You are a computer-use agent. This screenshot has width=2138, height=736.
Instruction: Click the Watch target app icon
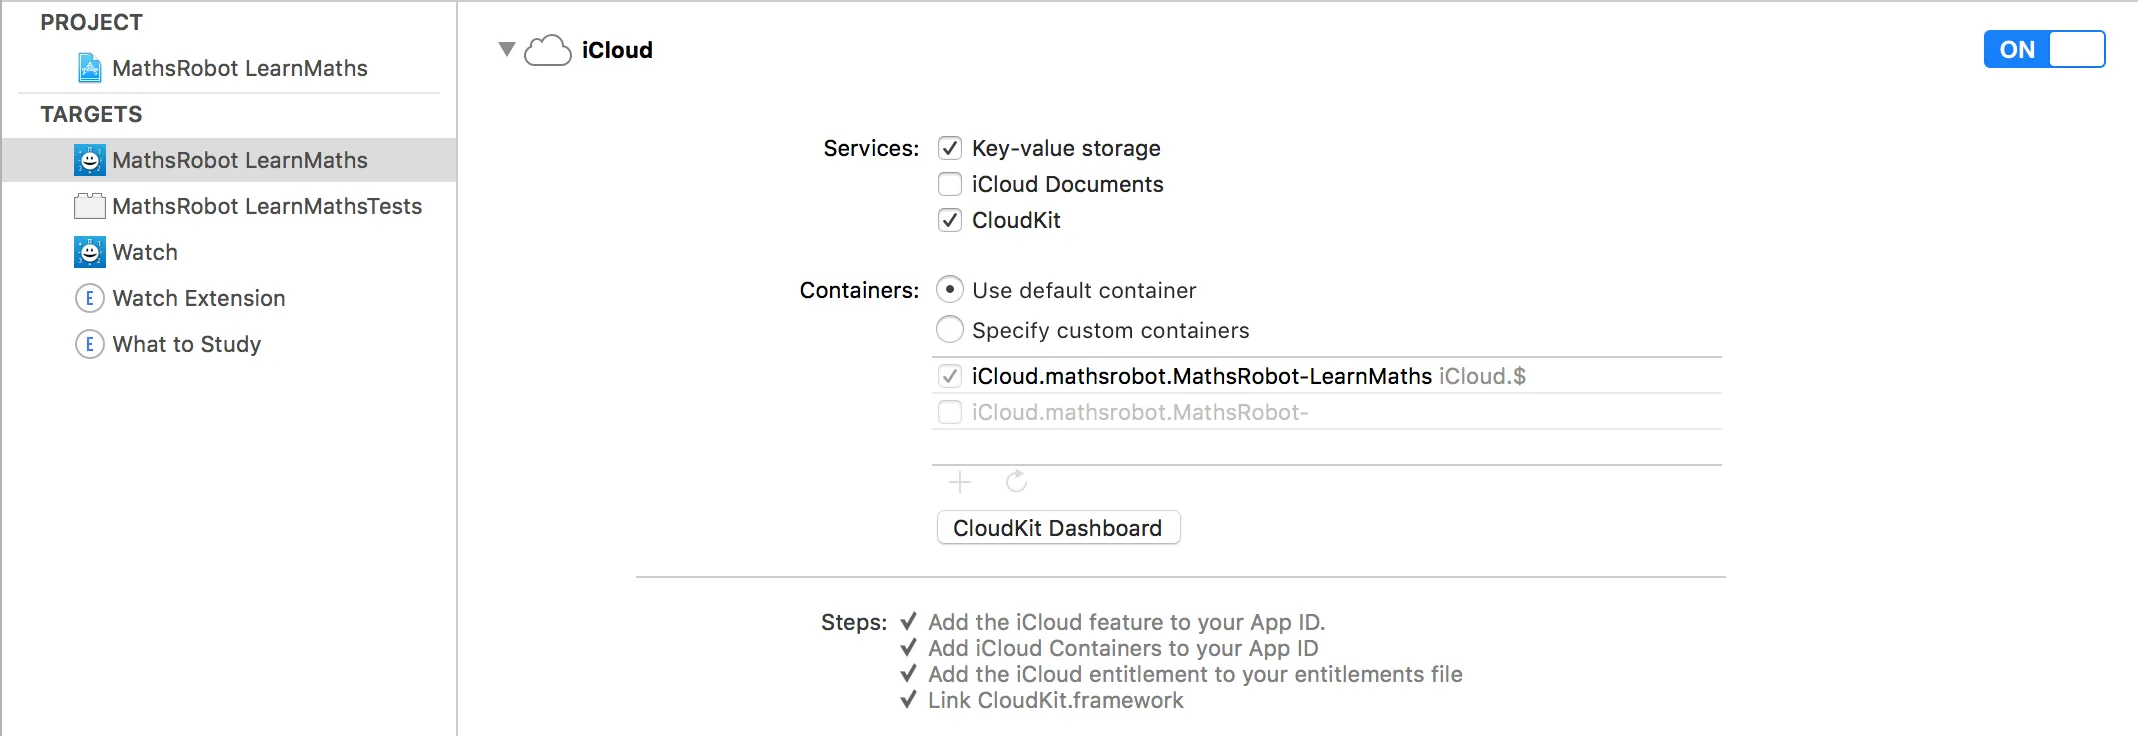tap(90, 252)
